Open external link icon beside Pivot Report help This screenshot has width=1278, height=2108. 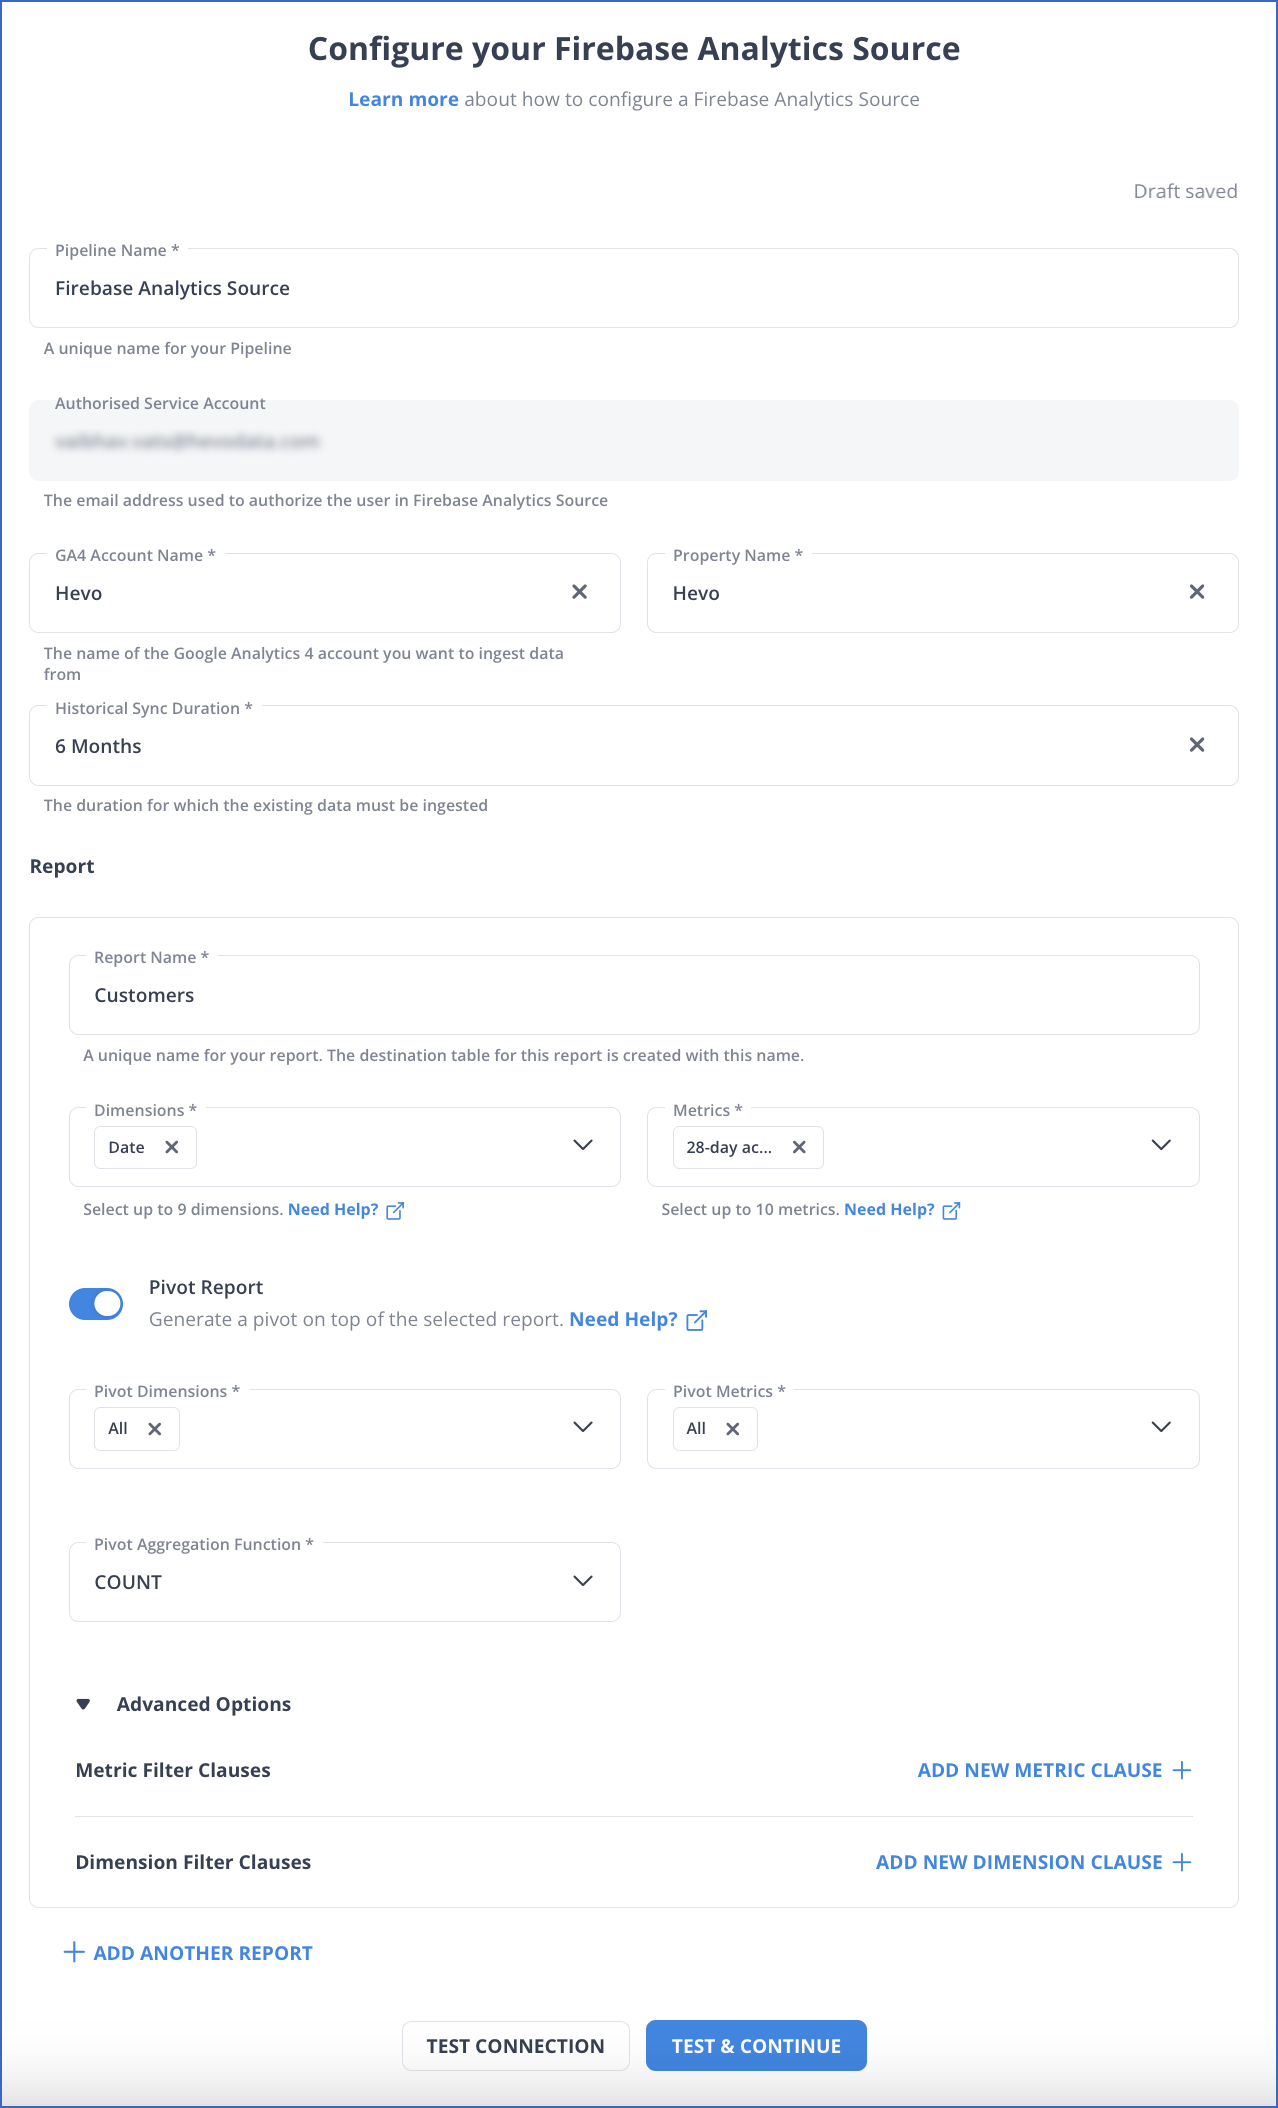[697, 1320]
